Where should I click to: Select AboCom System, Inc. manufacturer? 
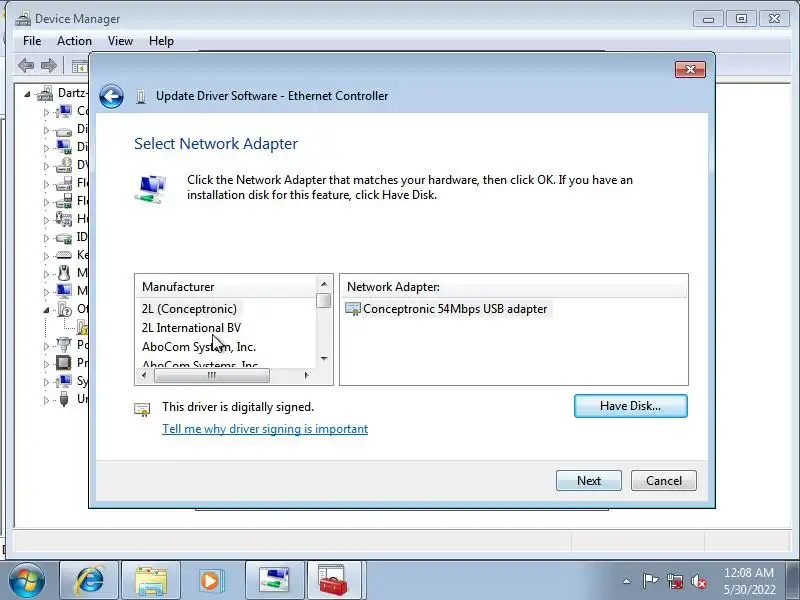pos(199,346)
